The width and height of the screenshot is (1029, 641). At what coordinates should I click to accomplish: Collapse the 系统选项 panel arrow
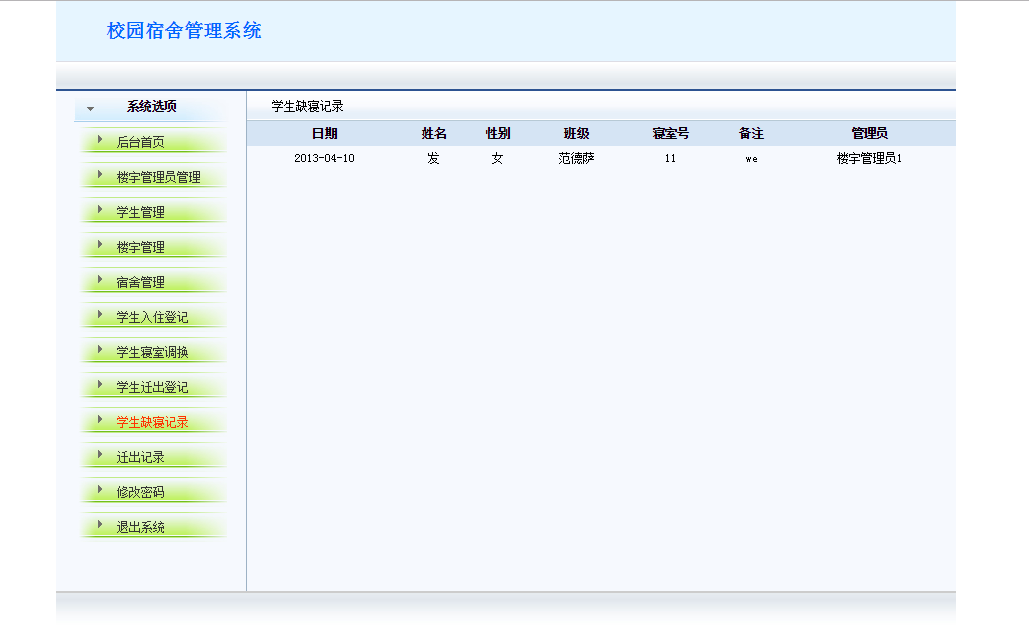[x=91, y=109]
